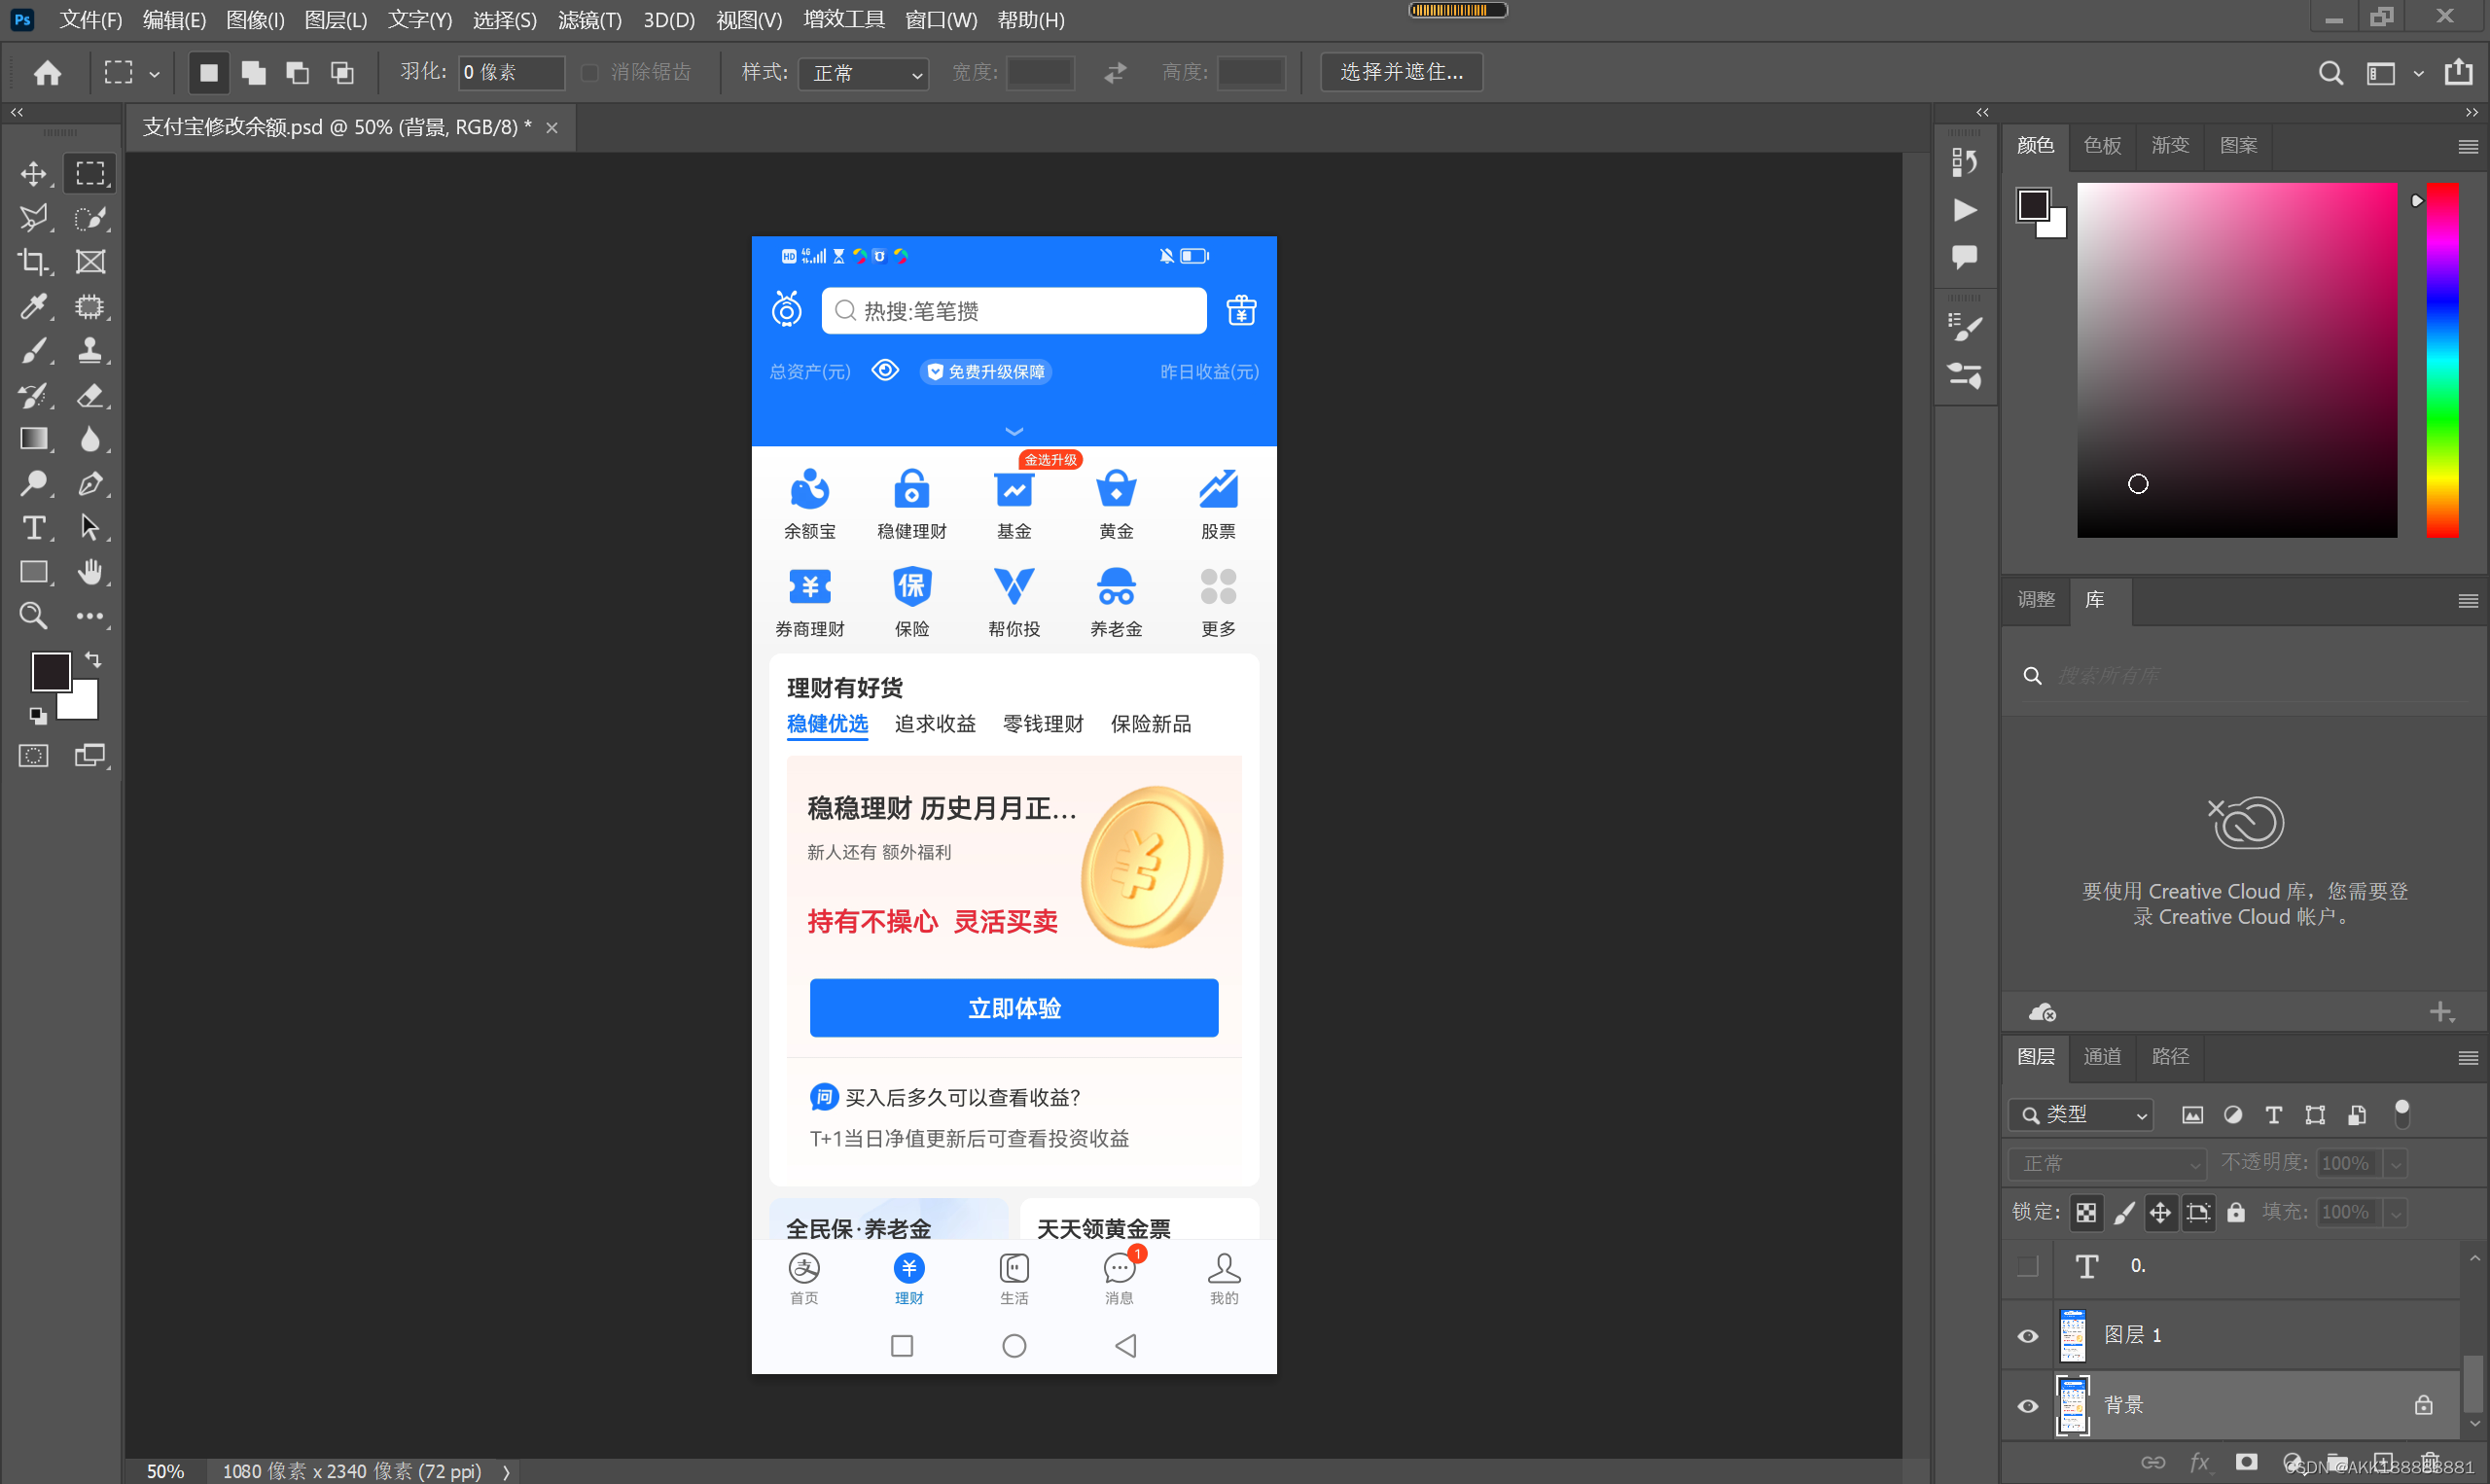Screen dimensions: 2490x1484
Task: Hide the 背景 layer visibility
Action: [x=2027, y=1406]
